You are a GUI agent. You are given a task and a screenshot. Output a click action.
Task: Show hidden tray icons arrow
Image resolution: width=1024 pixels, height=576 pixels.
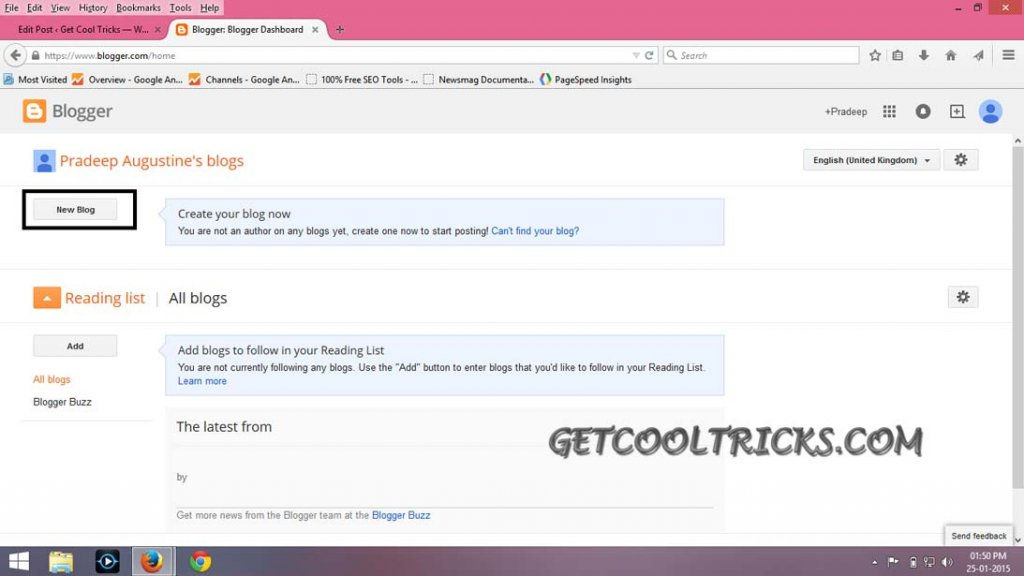coord(874,562)
